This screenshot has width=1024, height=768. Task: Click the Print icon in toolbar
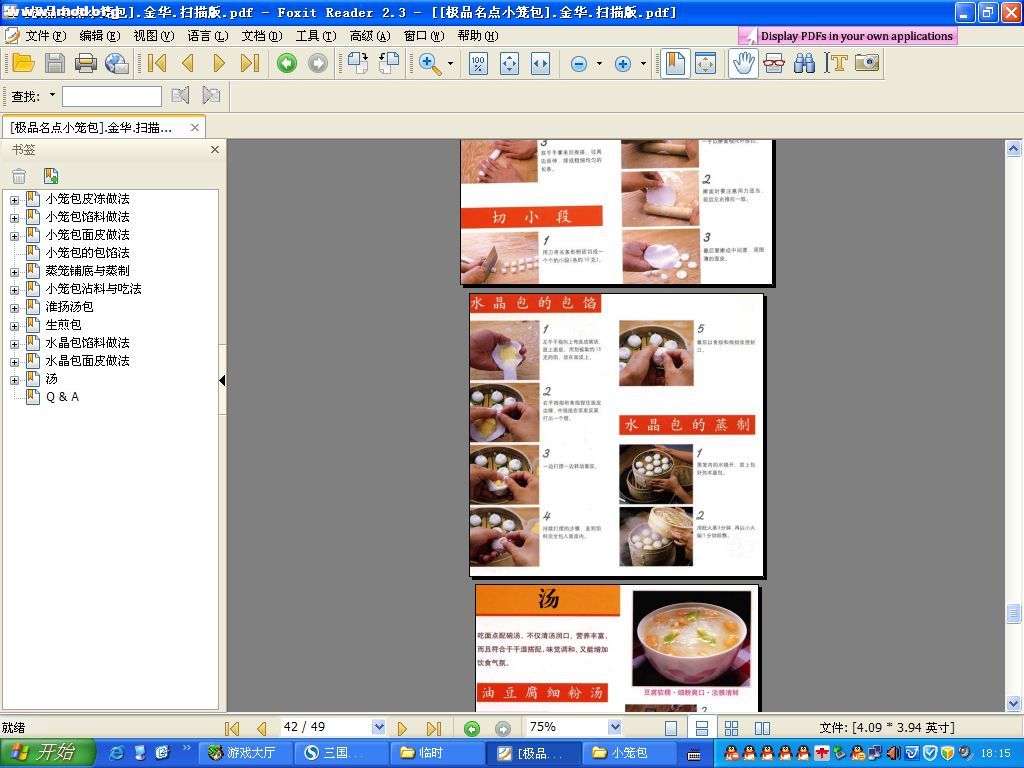(86, 64)
